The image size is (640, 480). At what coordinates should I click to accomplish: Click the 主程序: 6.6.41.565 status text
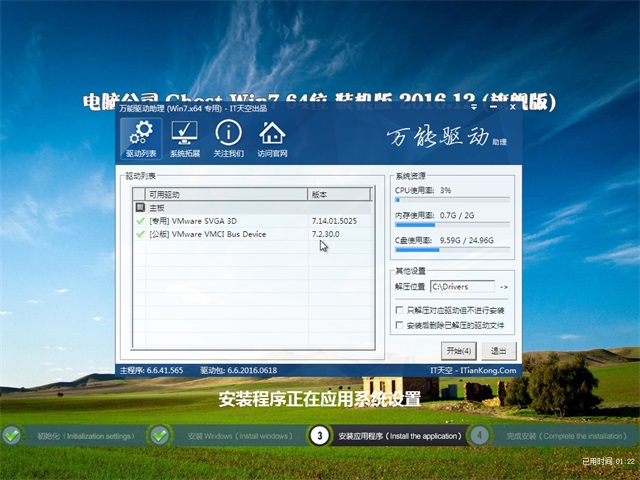click(x=151, y=370)
